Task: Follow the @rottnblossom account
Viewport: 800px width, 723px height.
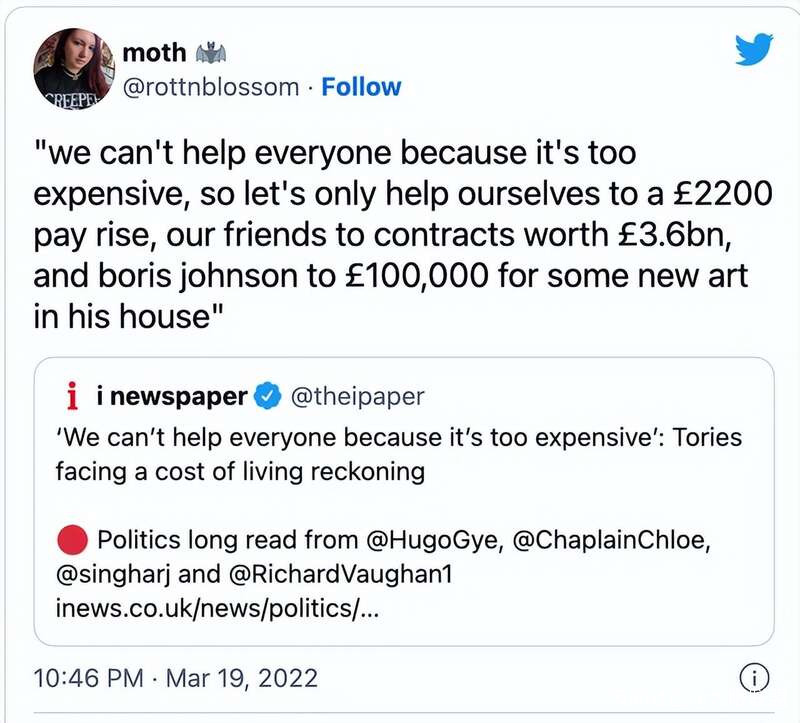Action: tap(361, 87)
